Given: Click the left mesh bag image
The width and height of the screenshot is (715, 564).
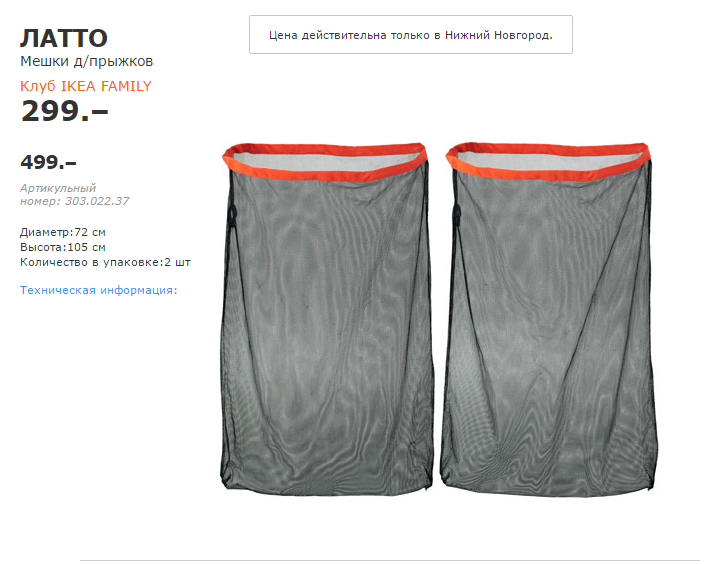Looking at the screenshot, I should tap(326, 319).
